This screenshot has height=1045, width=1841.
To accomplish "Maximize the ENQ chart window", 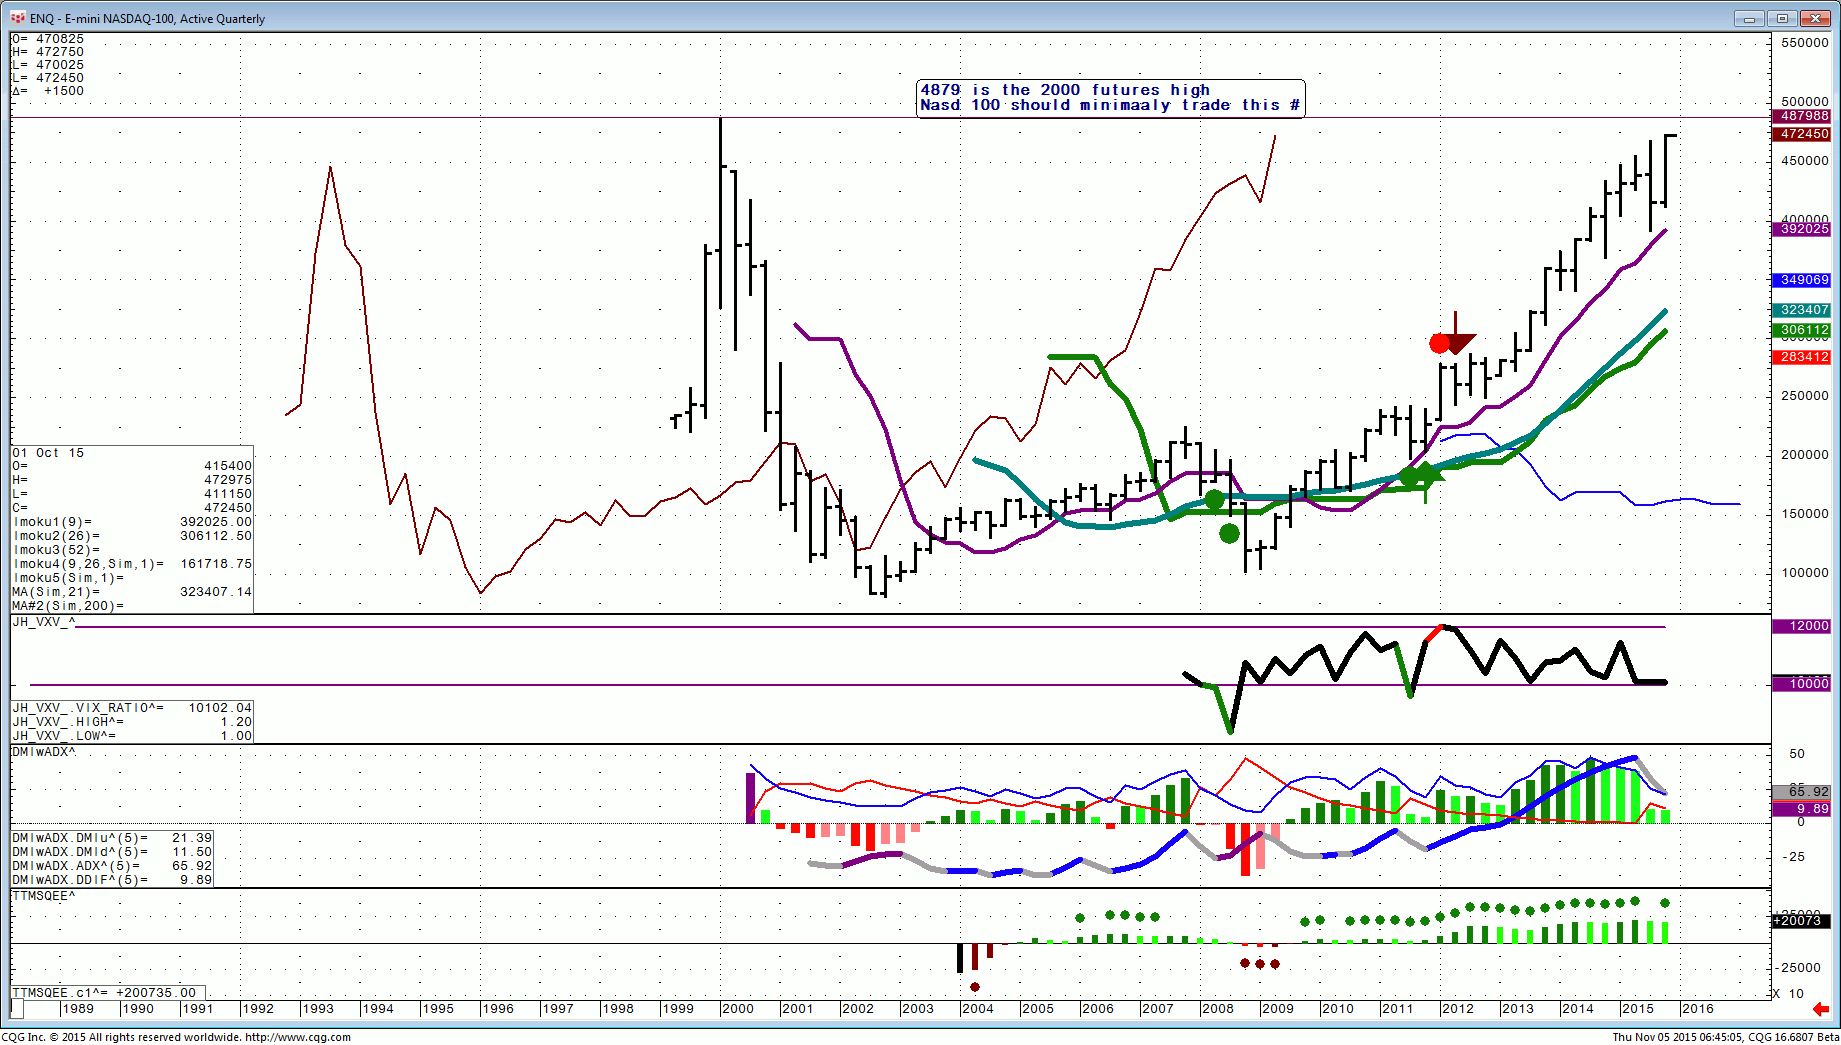I will coord(1782,18).
